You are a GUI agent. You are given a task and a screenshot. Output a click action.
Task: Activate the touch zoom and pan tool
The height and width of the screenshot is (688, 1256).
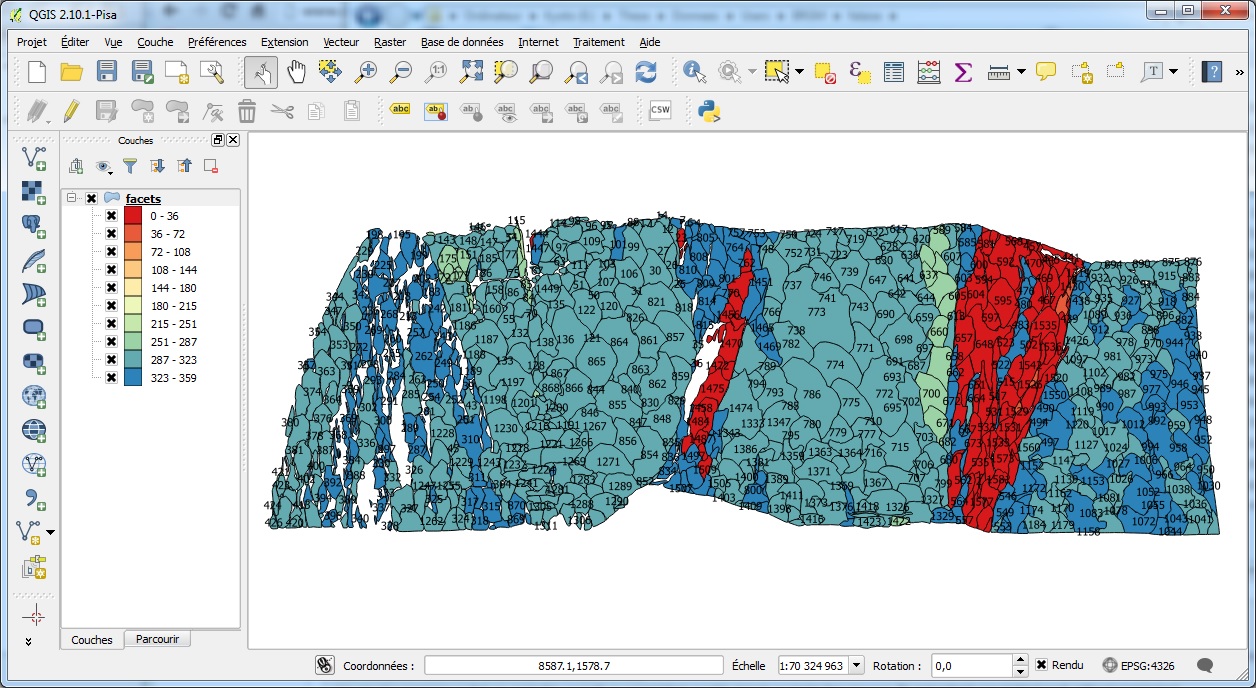[262, 71]
